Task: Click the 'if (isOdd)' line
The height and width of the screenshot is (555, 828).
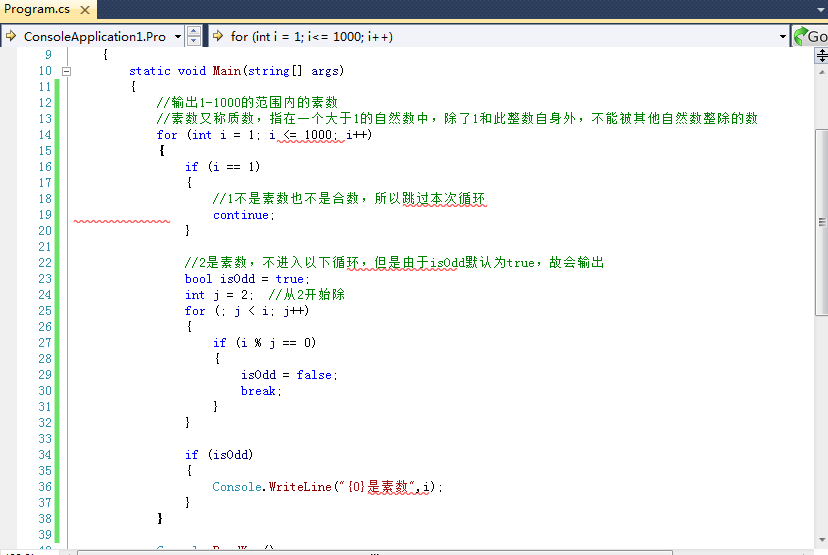Action: (x=219, y=455)
